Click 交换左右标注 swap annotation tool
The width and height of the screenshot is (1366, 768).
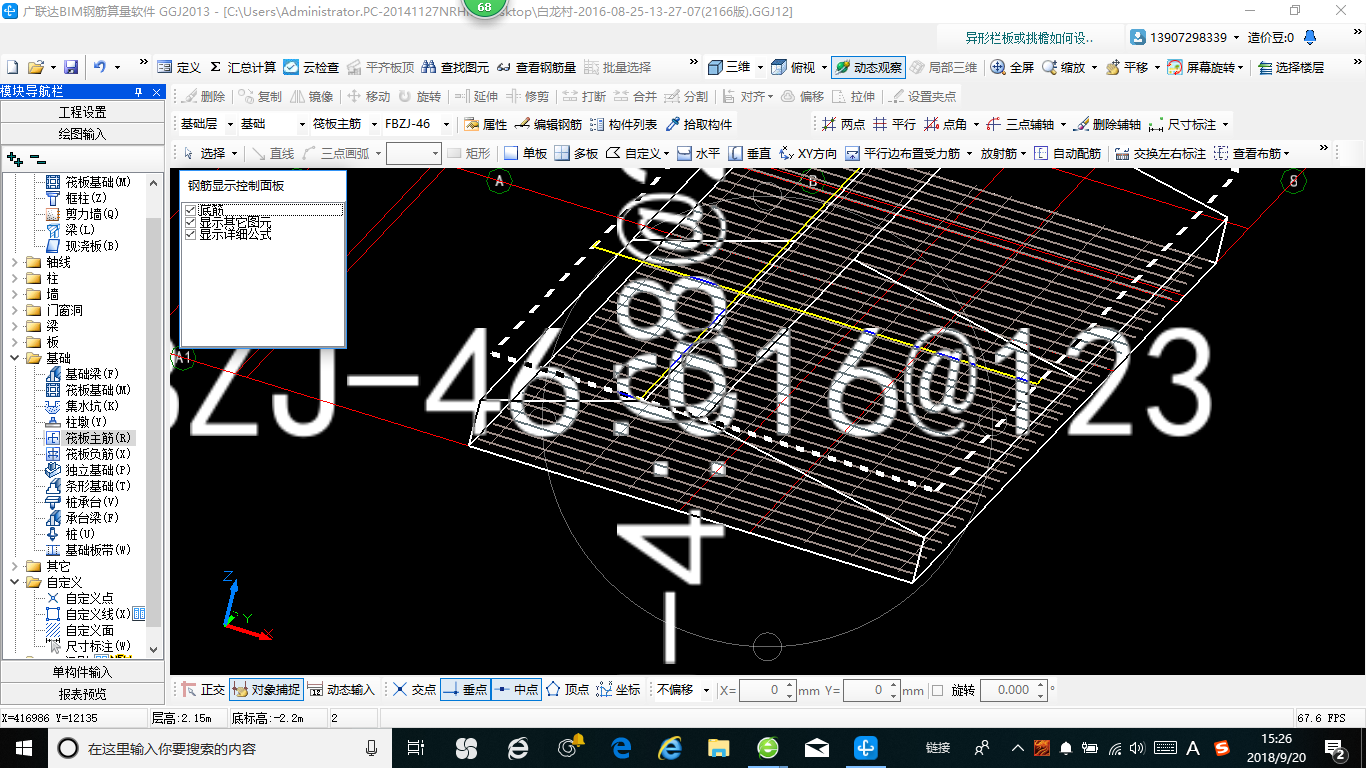pyautogui.click(x=1160, y=153)
